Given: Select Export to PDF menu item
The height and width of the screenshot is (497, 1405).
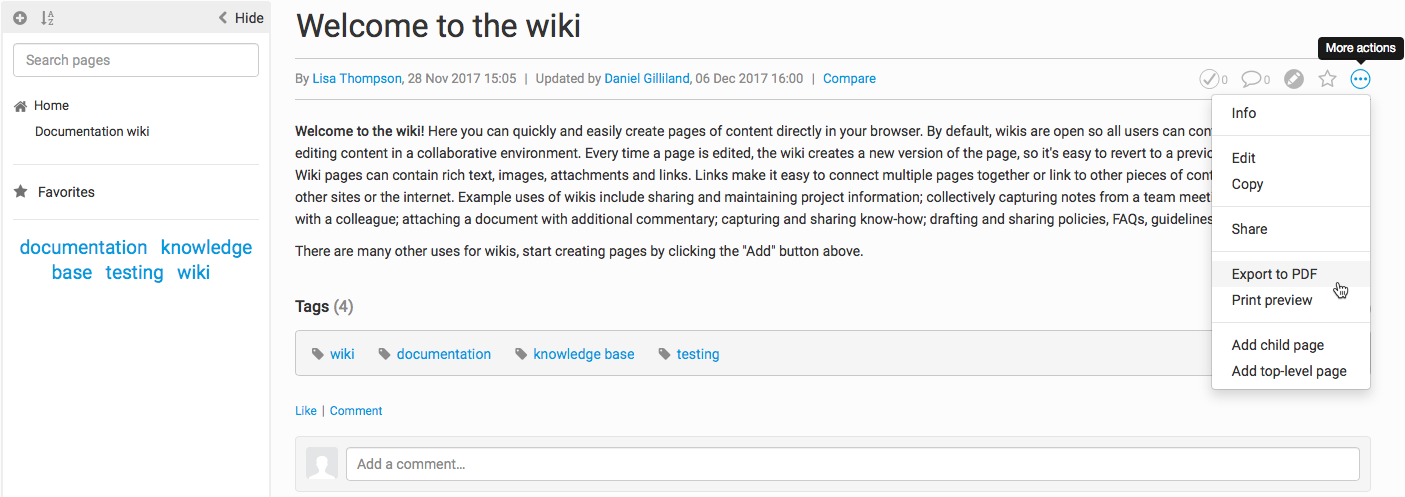Looking at the screenshot, I should (1274, 274).
